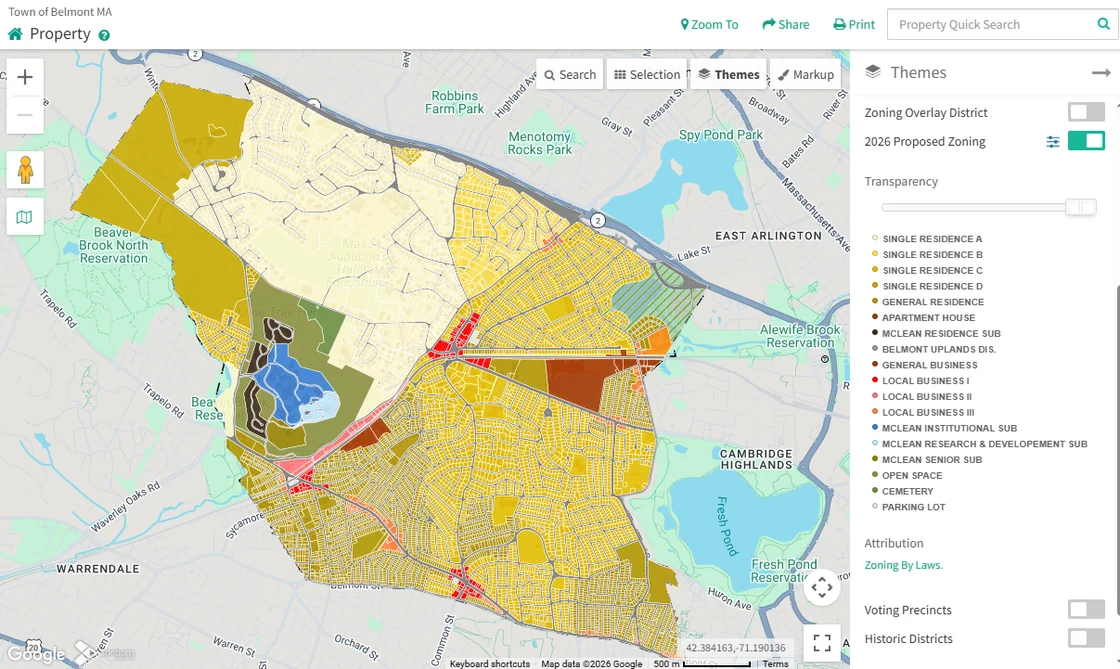Click SINGLE RESIDENCE D legend label
The image size is (1120, 669).
pyautogui.click(x=932, y=286)
